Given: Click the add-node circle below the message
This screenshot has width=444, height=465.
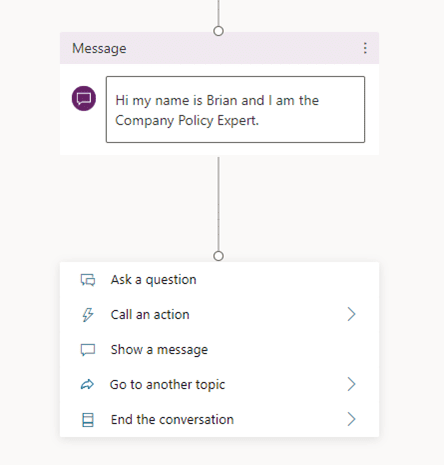Looking at the screenshot, I should point(218,256).
